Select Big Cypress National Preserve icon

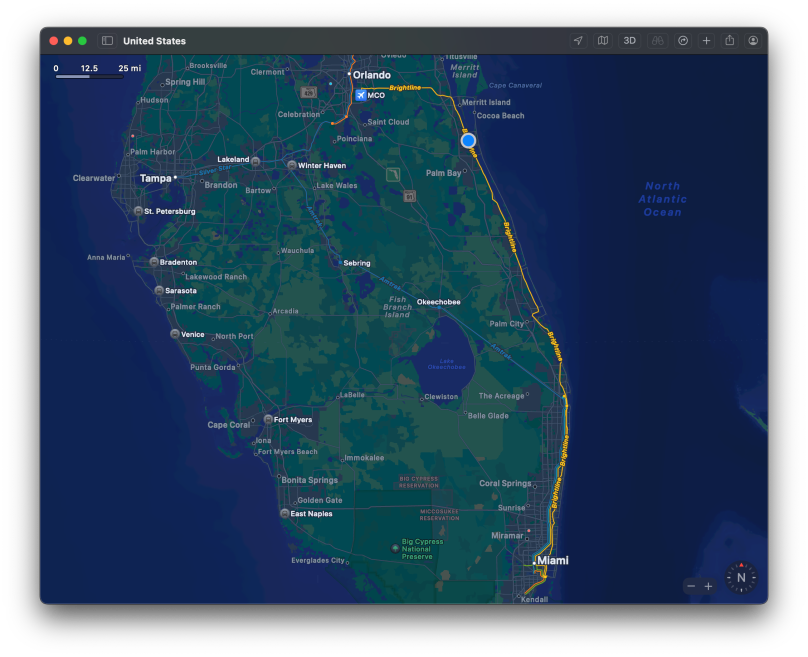click(395, 549)
